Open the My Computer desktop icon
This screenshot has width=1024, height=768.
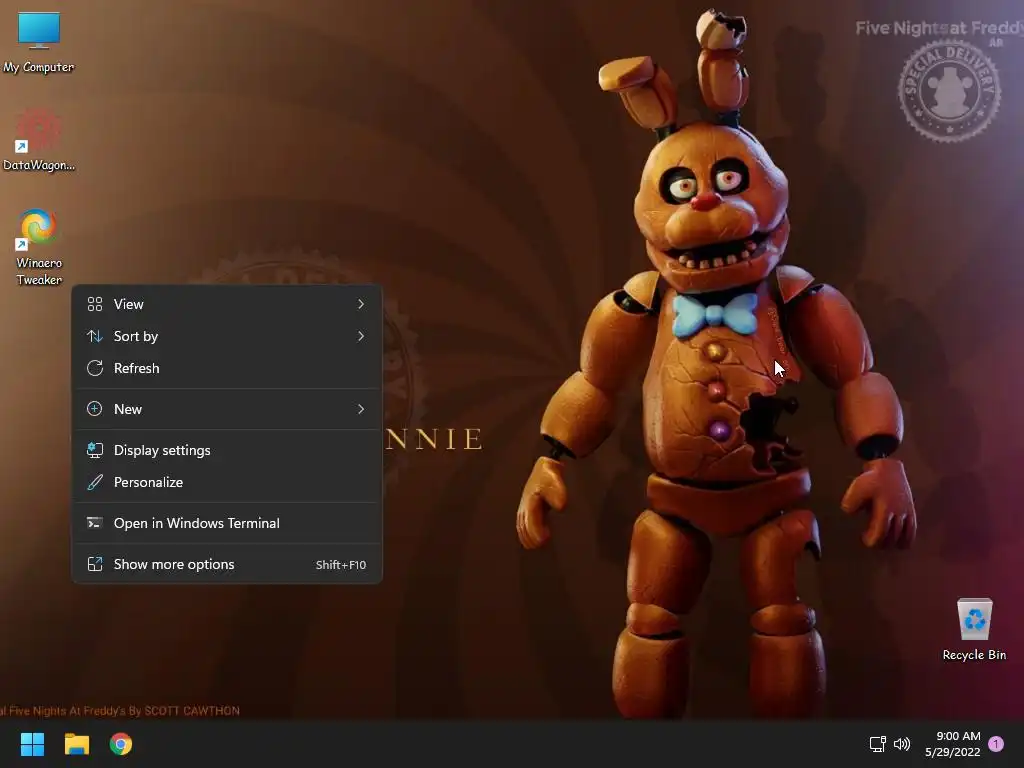(x=39, y=42)
